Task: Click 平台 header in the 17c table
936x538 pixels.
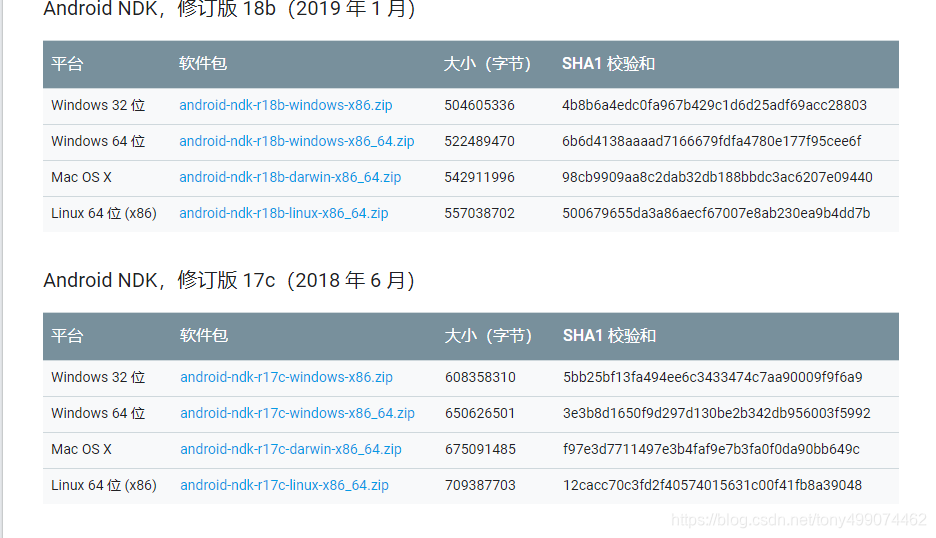Action: point(67,336)
